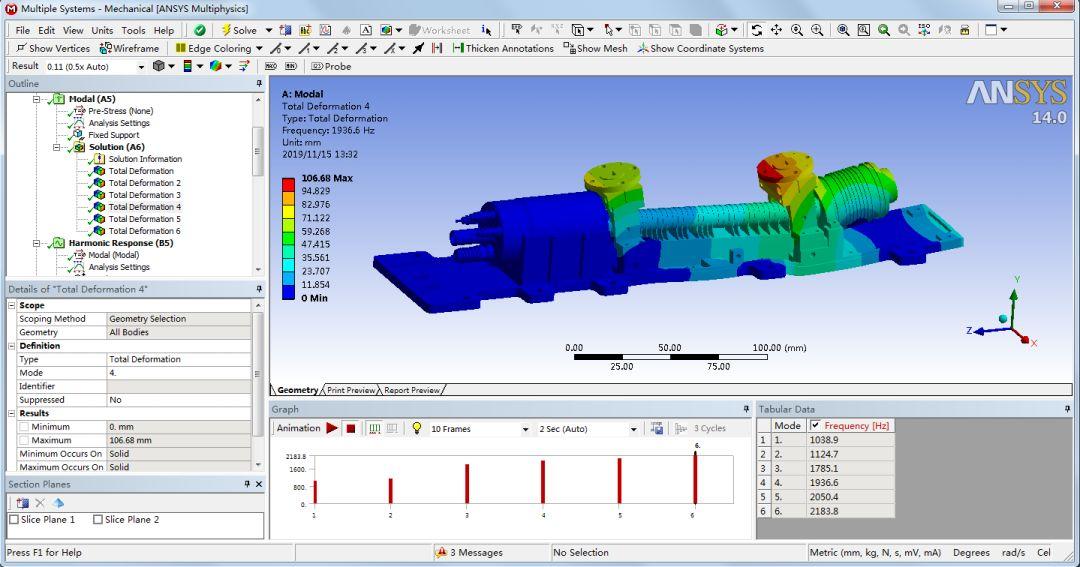
Task: Toggle Show Coordinate Systems
Action: click(x=700, y=48)
